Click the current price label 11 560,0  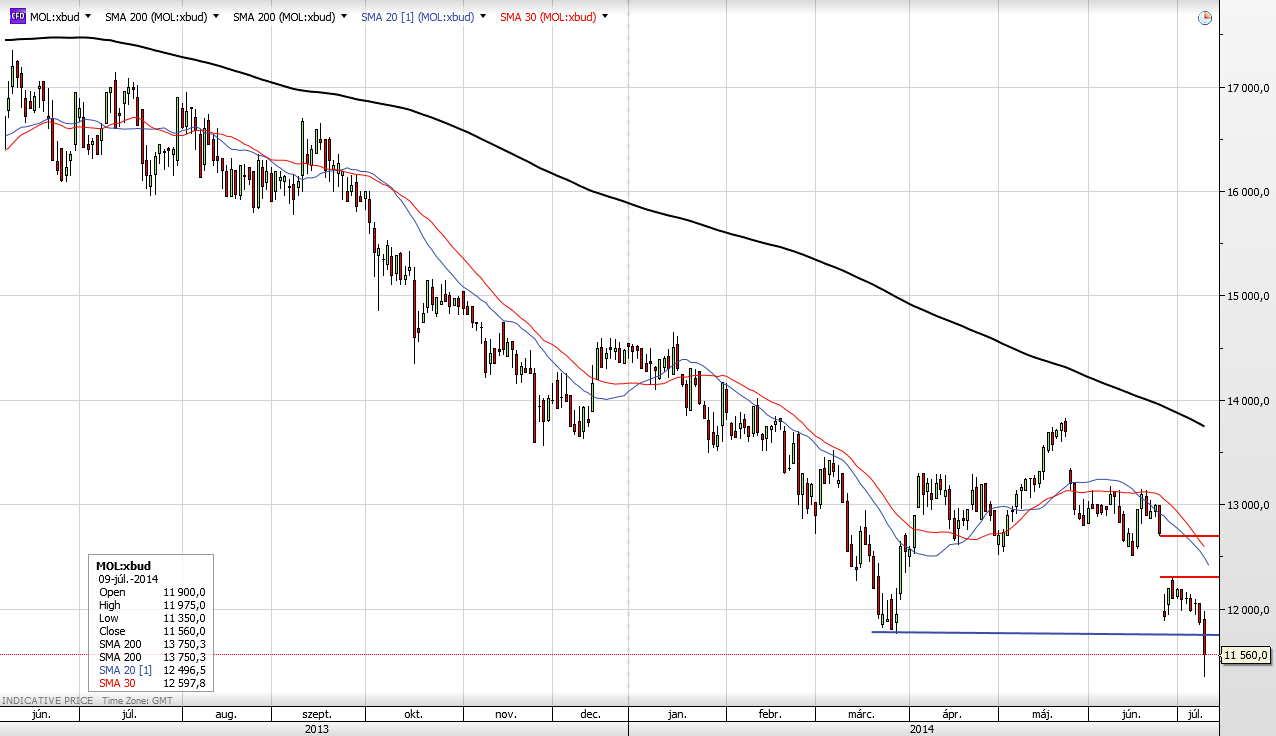[x=1246, y=655]
